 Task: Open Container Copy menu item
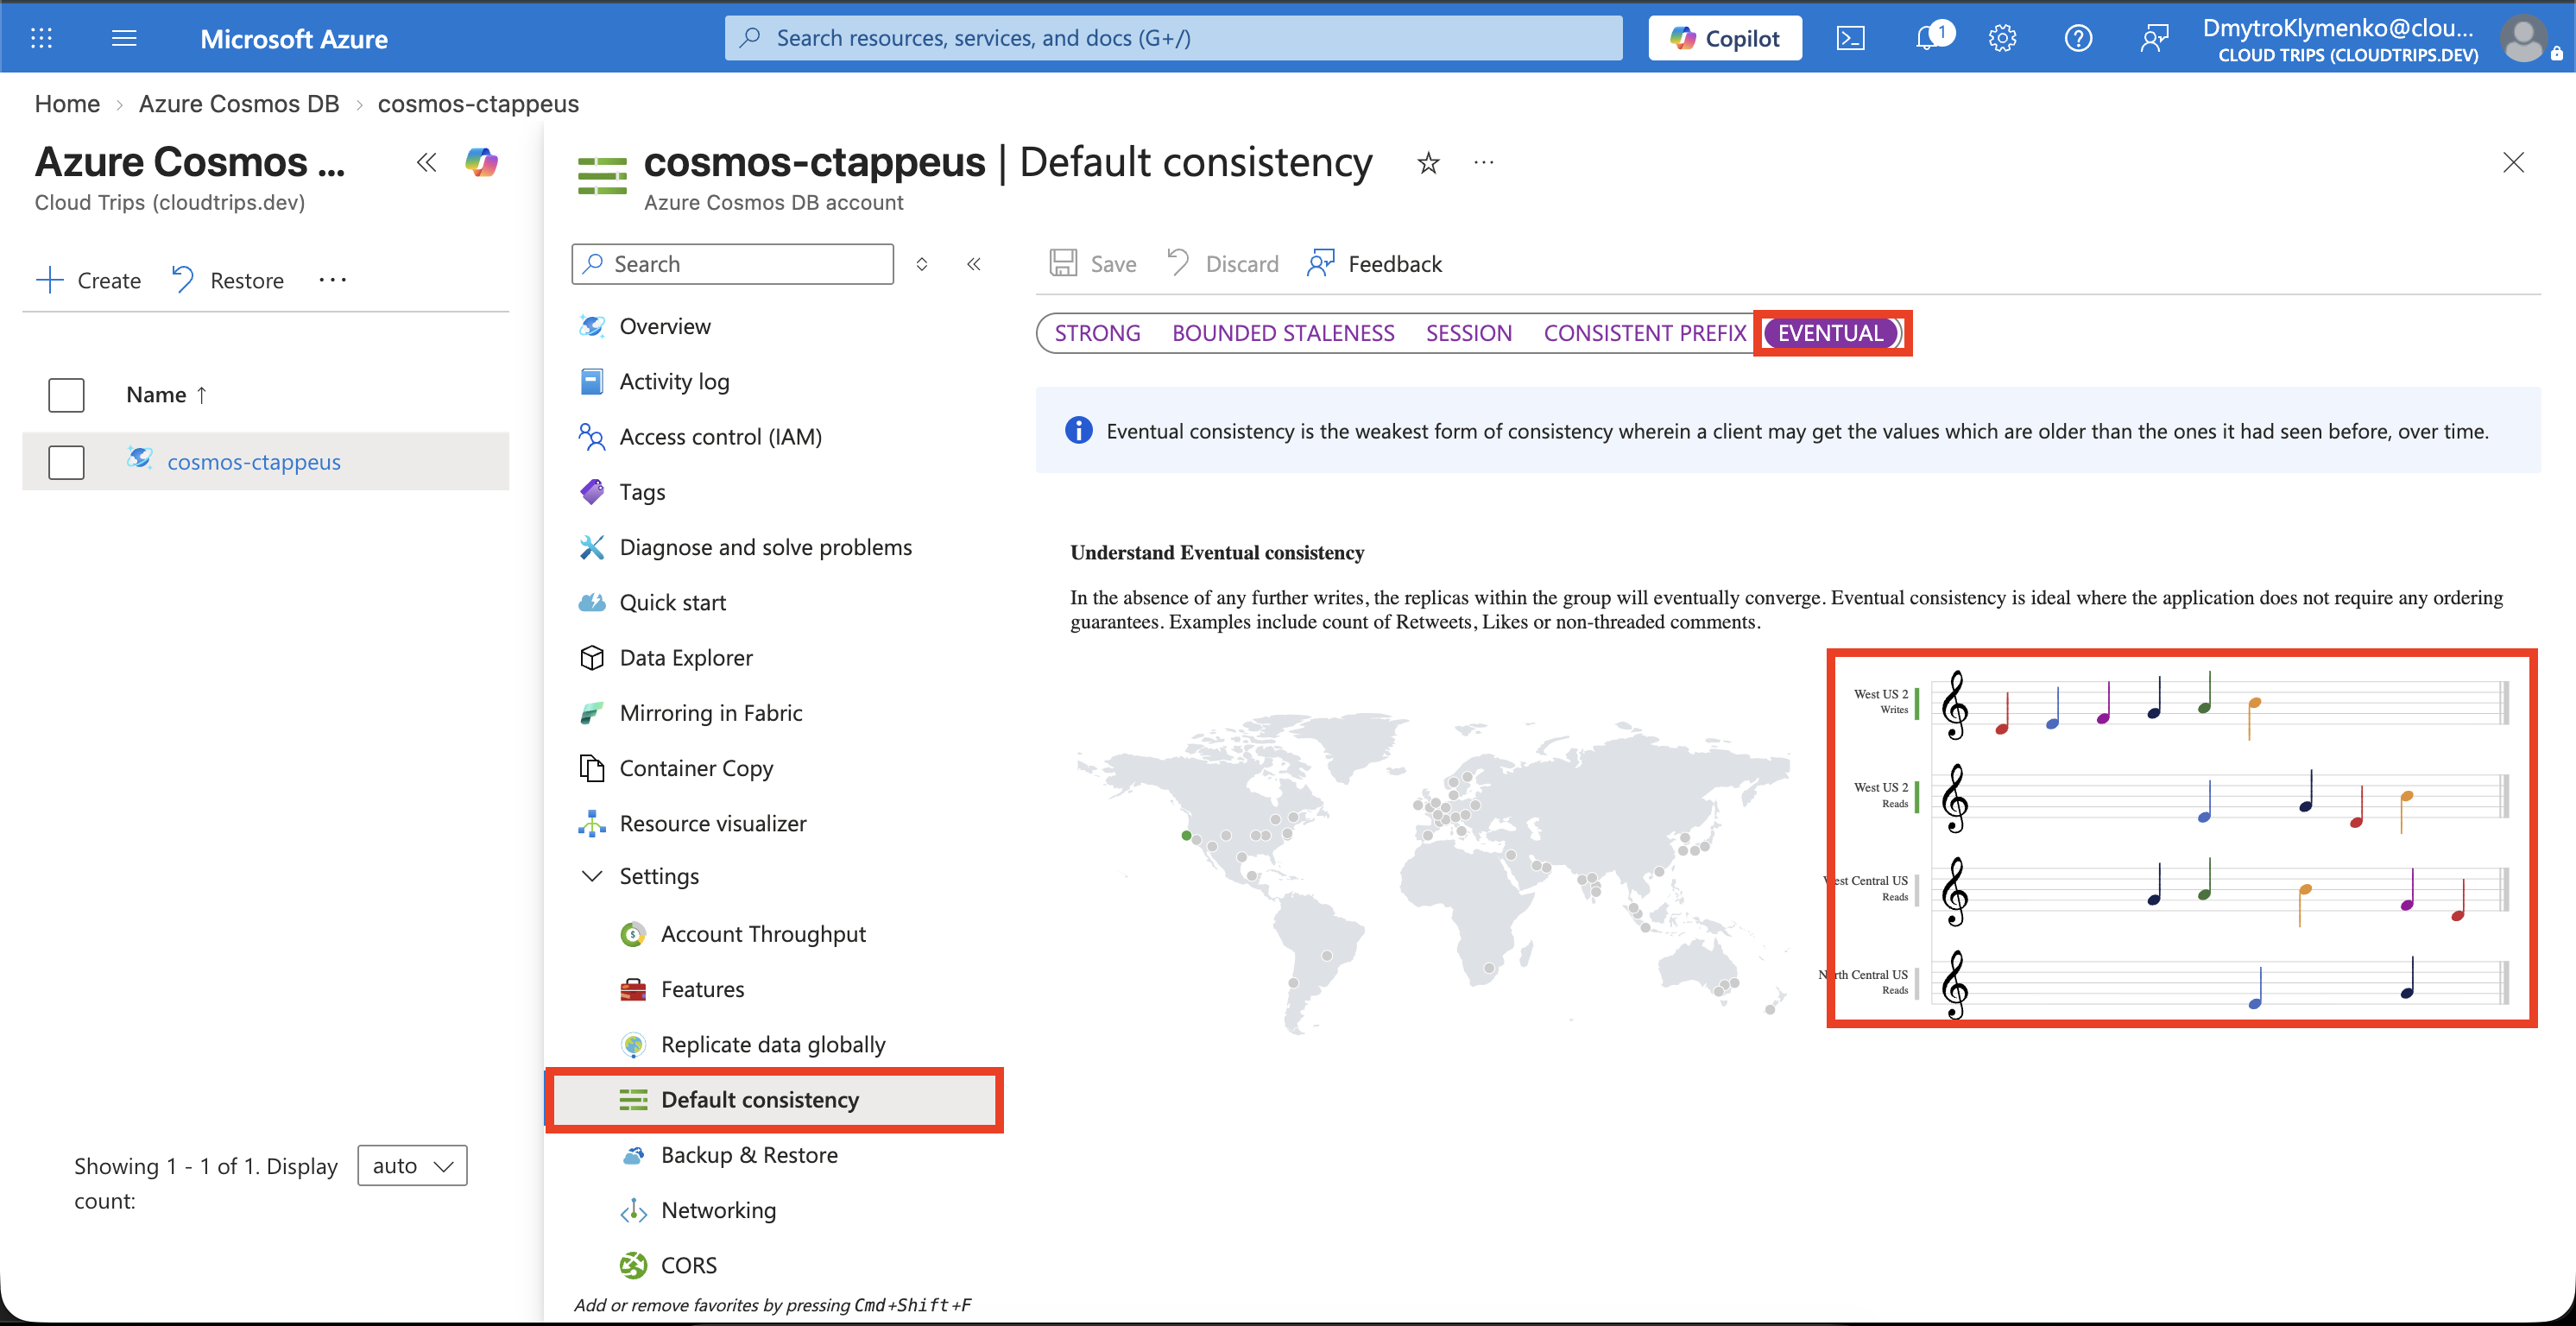coord(696,768)
